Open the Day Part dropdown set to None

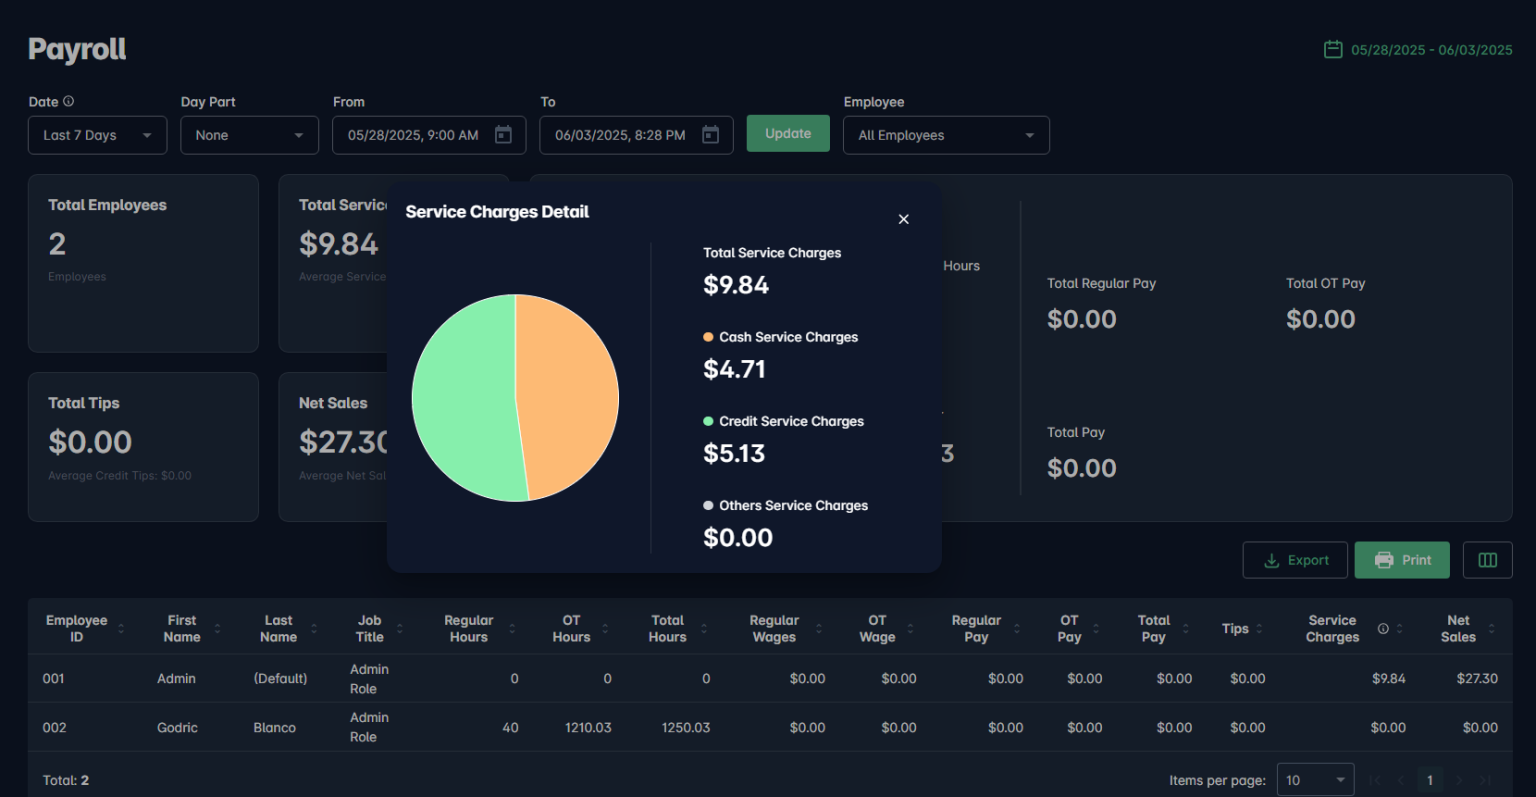[249, 135]
